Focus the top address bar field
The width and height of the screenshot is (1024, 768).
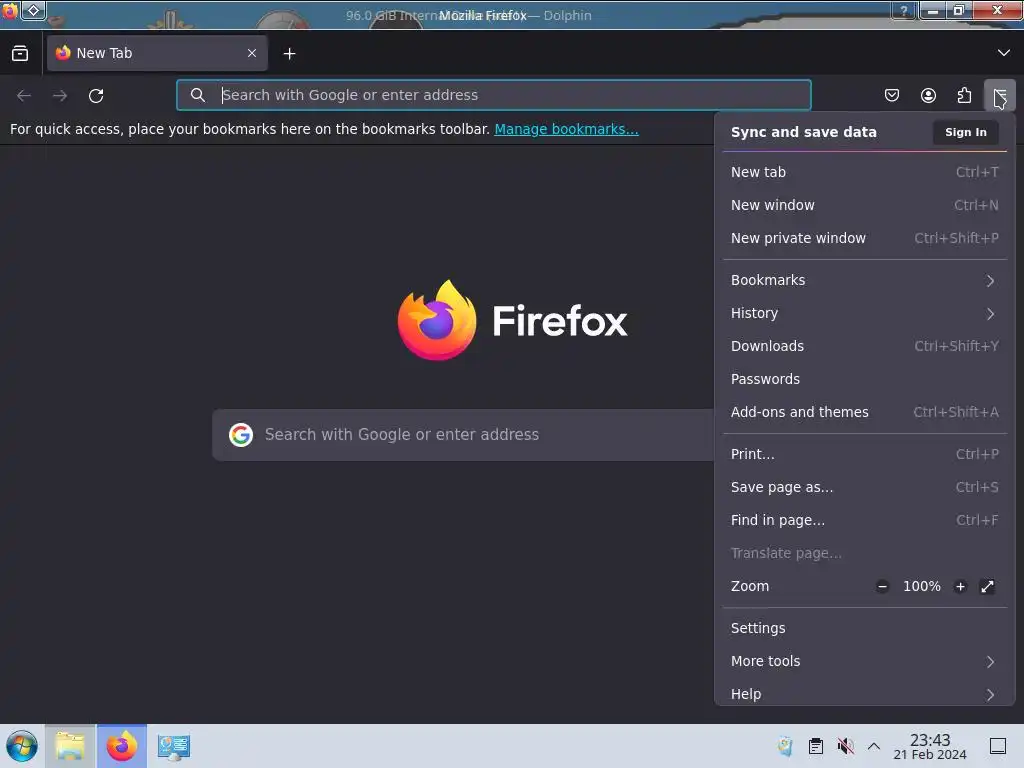494,95
